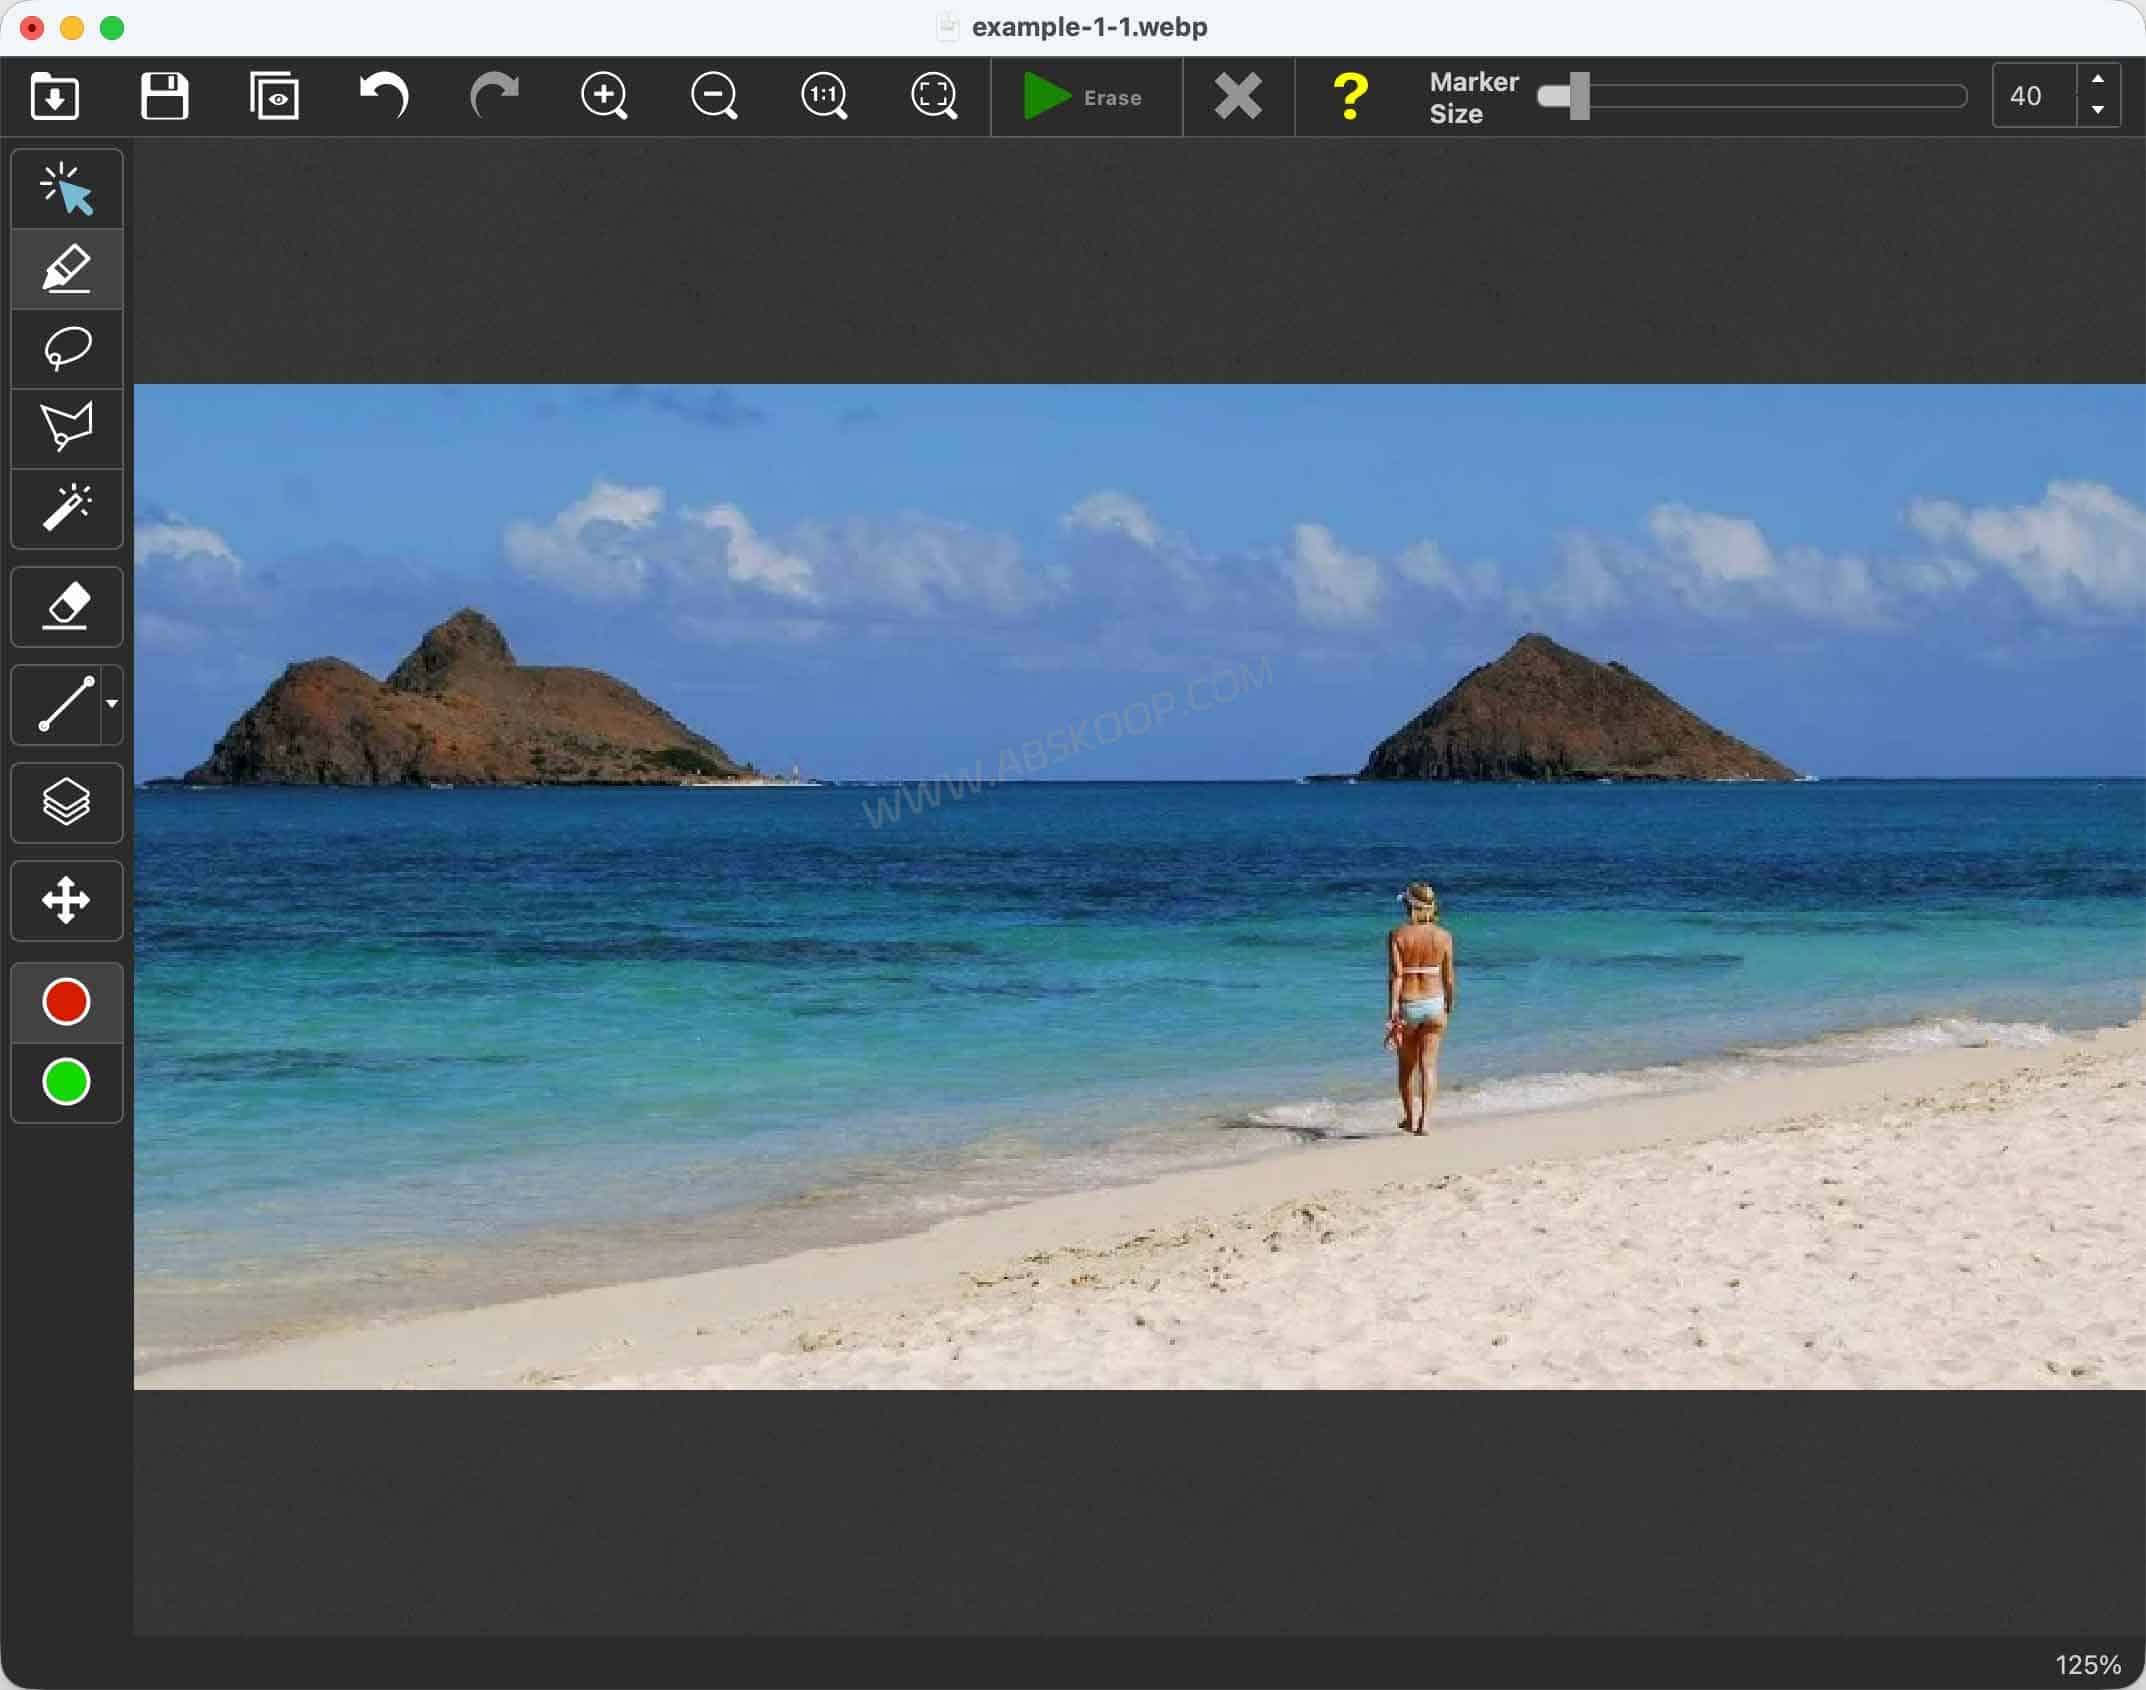Zoom out of the image
The width and height of the screenshot is (2146, 1690).
coord(714,97)
